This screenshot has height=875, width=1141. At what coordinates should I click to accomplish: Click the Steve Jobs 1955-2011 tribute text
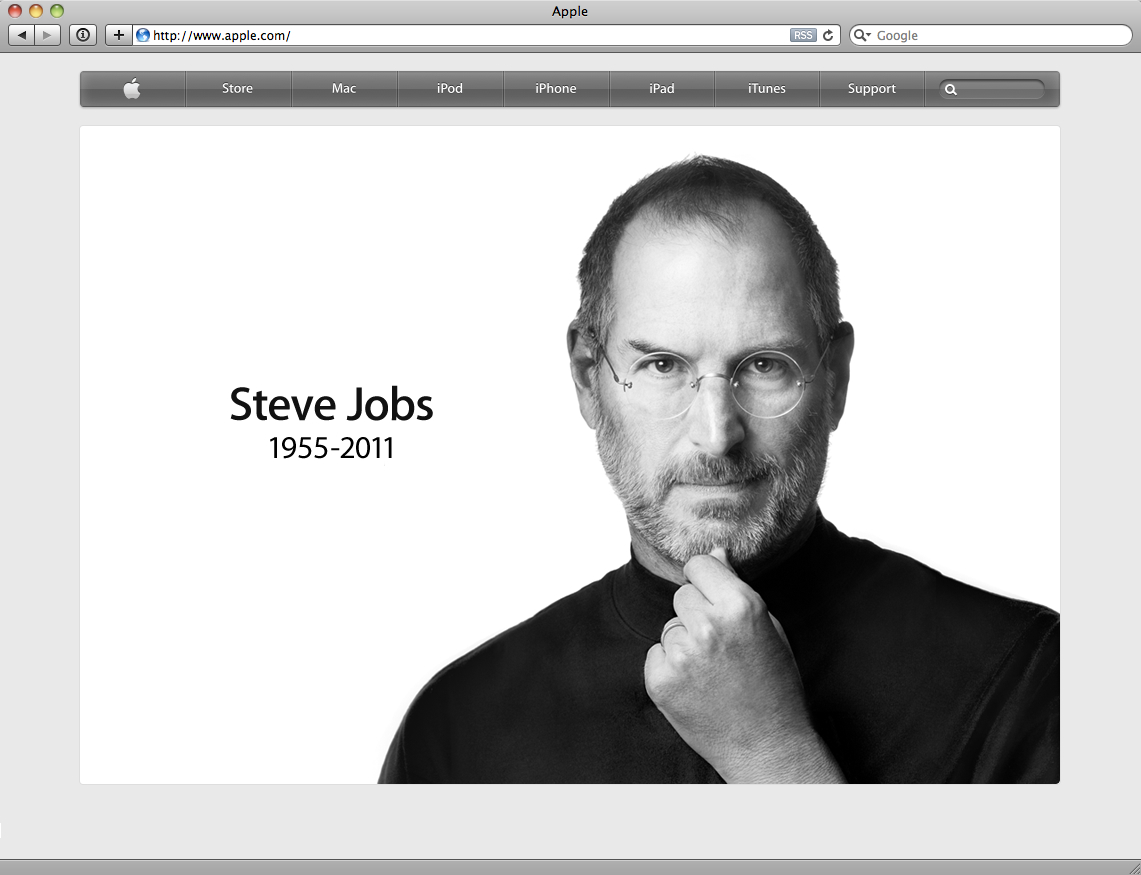332,422
